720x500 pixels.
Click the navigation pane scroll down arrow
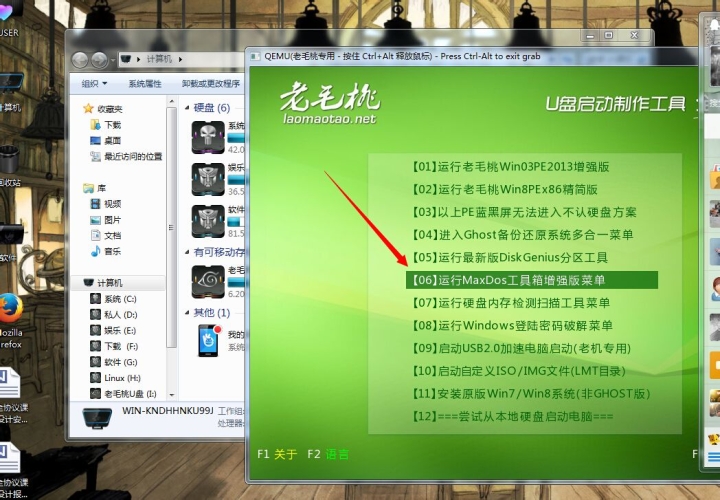(171, 395)
